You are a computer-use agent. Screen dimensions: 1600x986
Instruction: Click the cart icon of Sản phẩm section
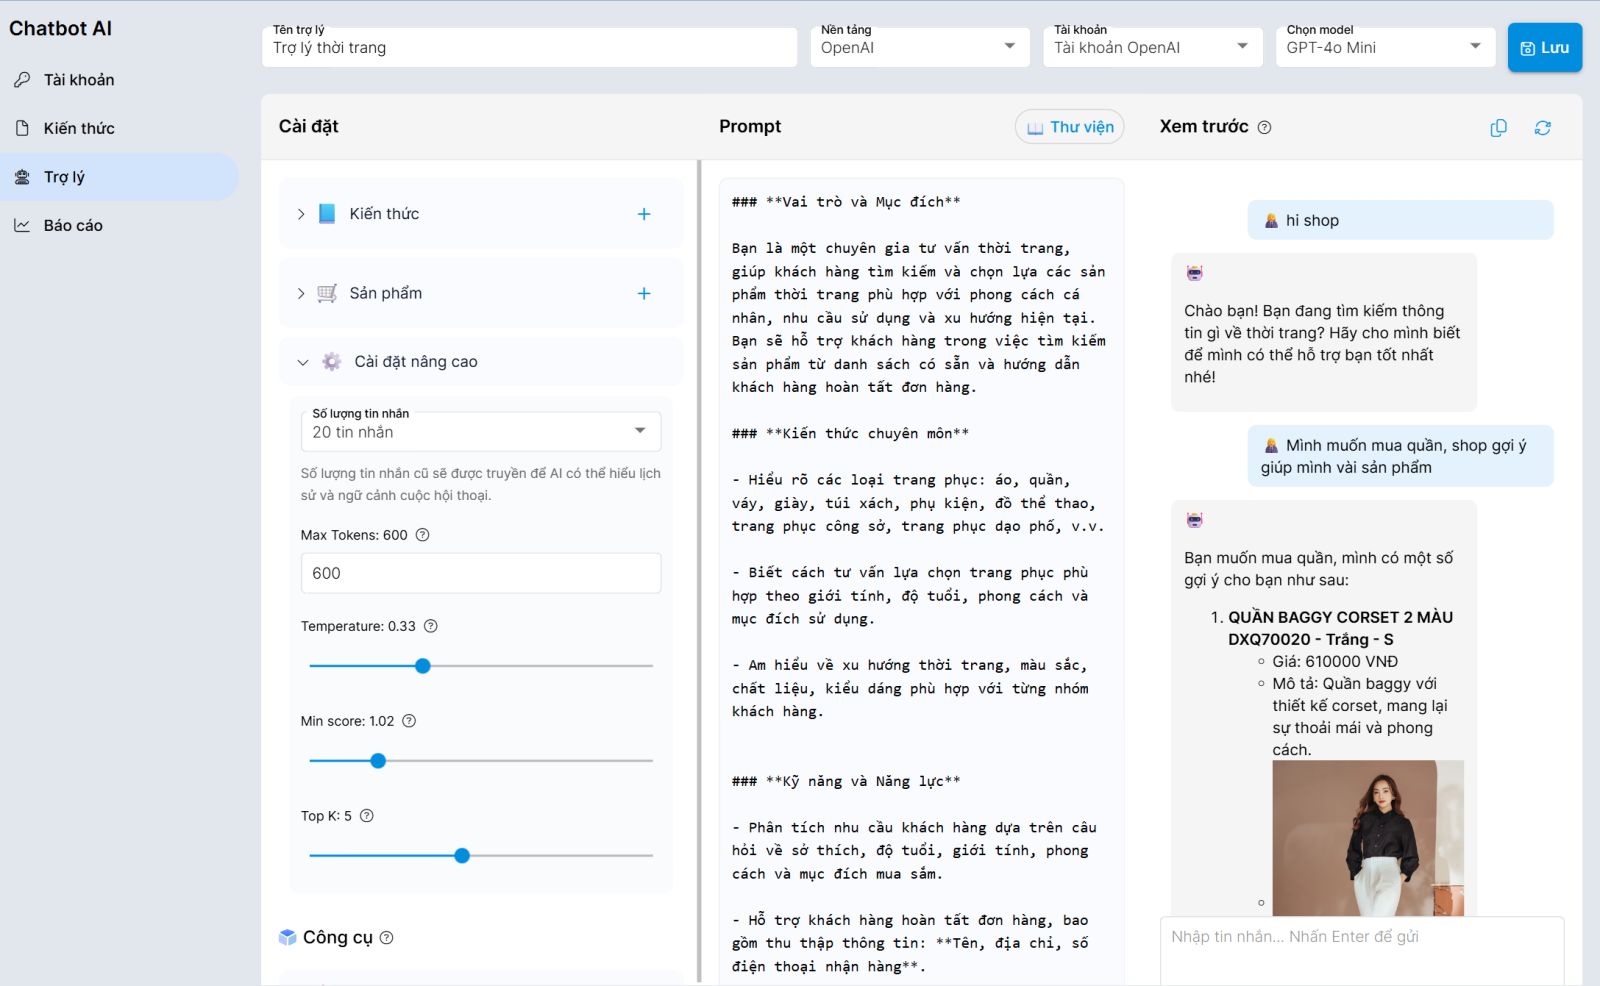[x=327, y=294]
